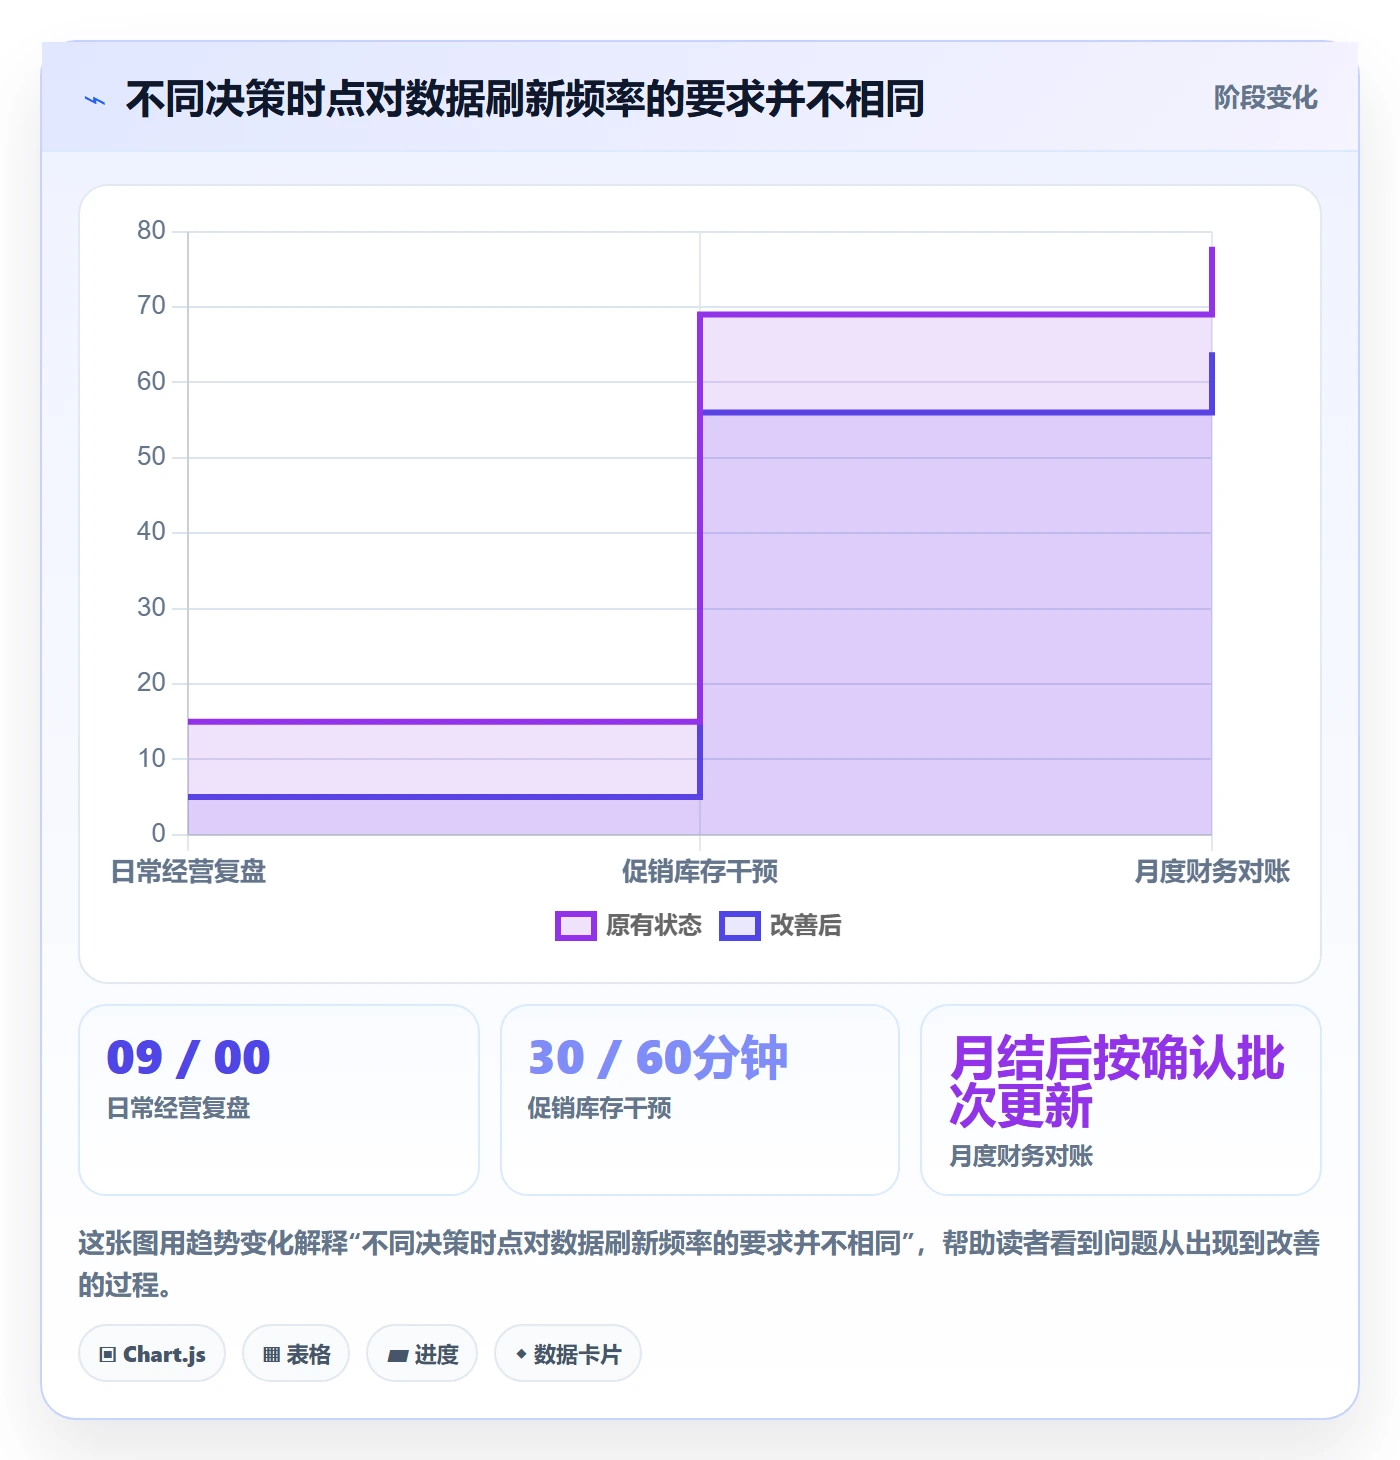Click the 进度 chip bar icon
Screen dimensions: 1400x1460
398,1356
